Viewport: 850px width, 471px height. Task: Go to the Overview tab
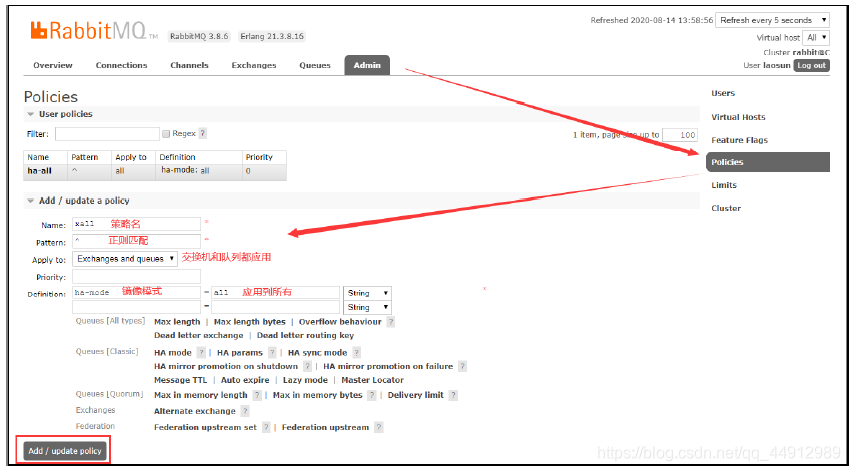[53, 65]
